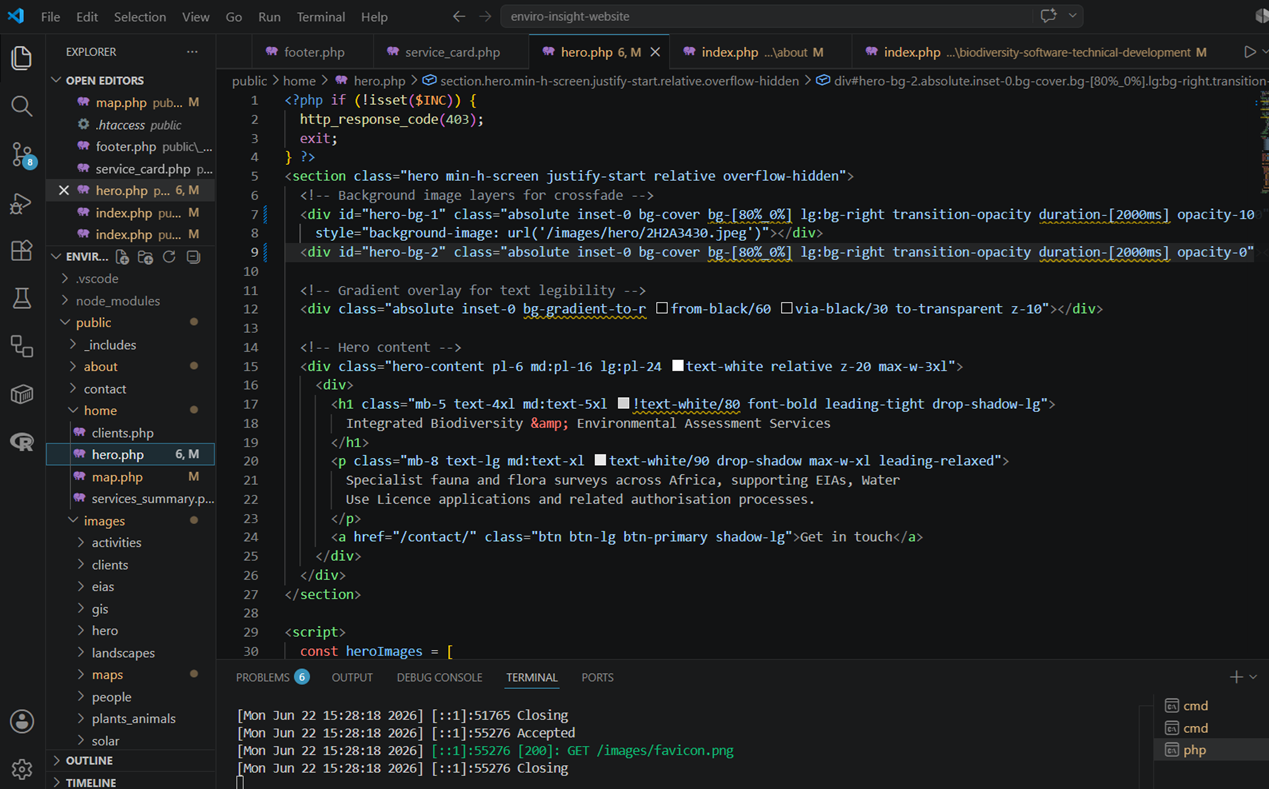Click the Go Forward arrow in the title bar
Screen dimensions: 1269x789
[x=485, y=16]
